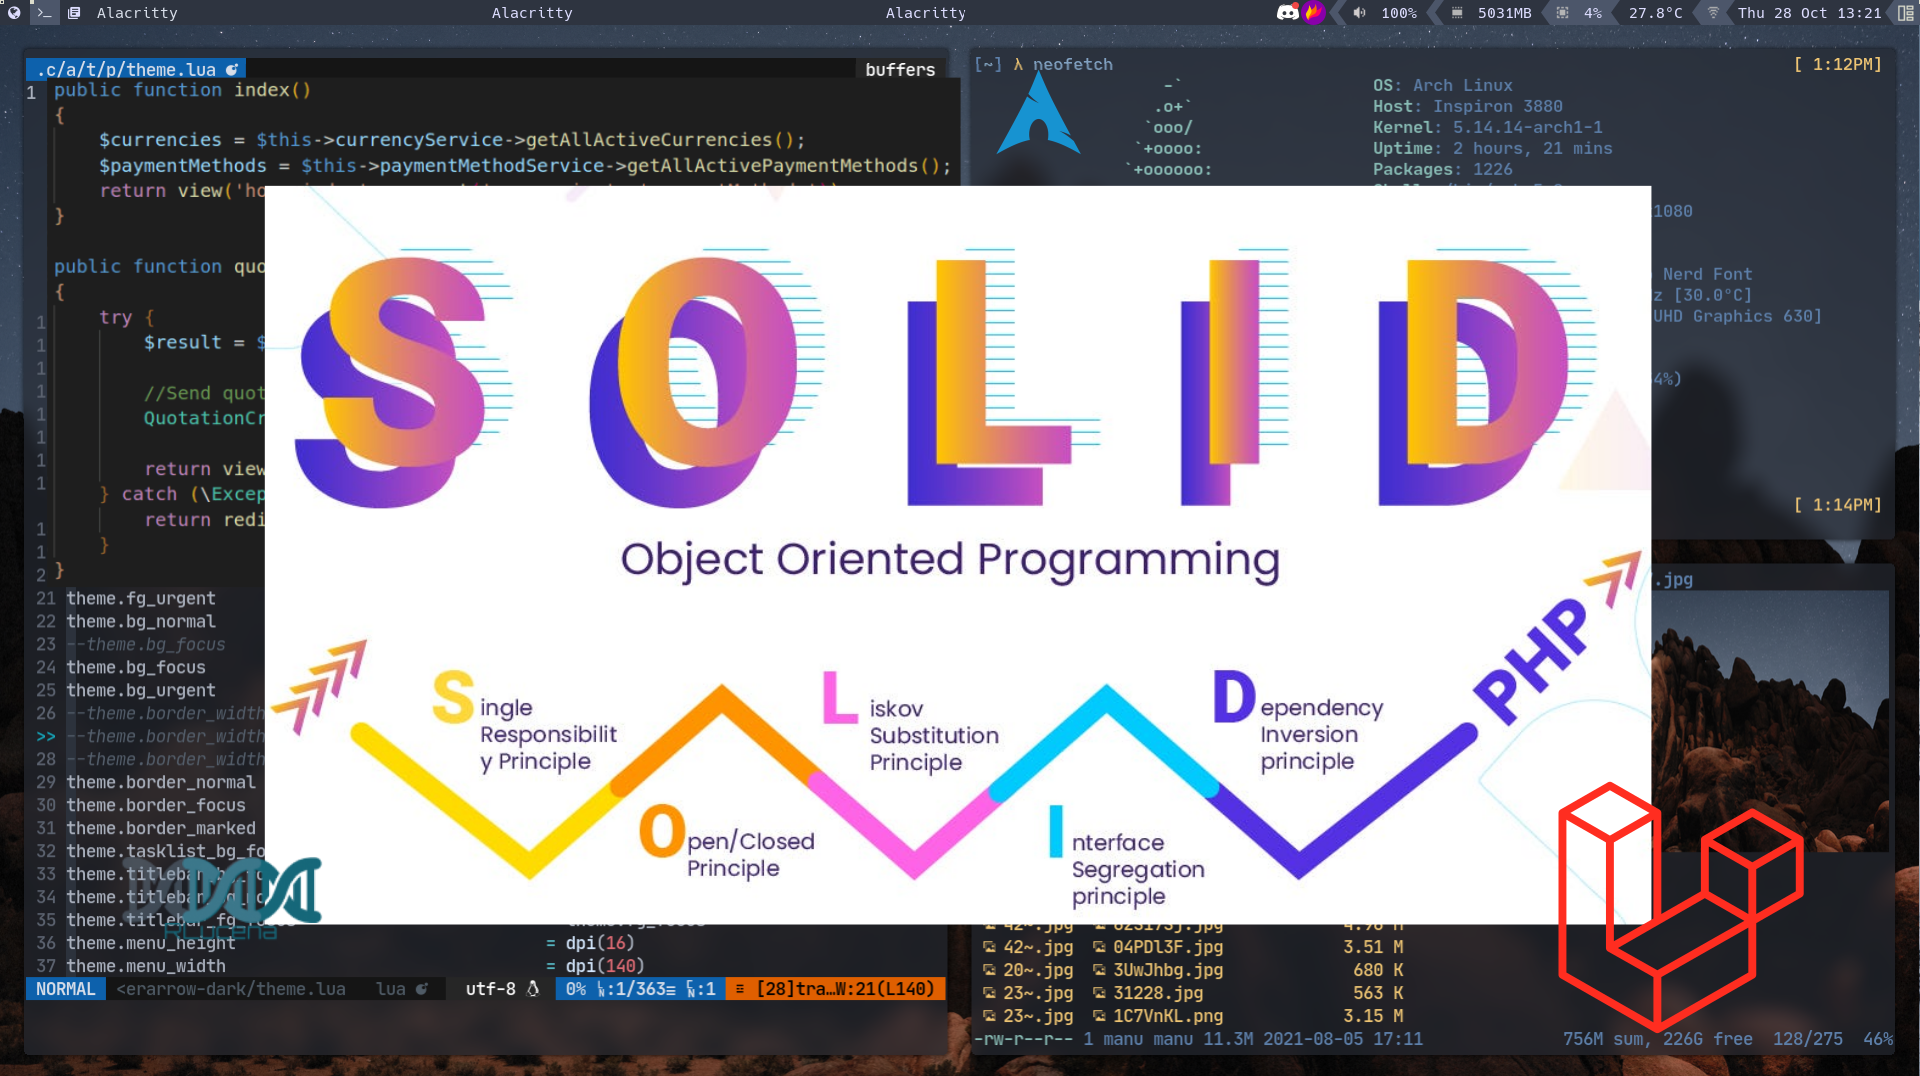Click the Packages: 1226 line
This screenshot has height=1076, width=1920.
tap(1442, 170)
